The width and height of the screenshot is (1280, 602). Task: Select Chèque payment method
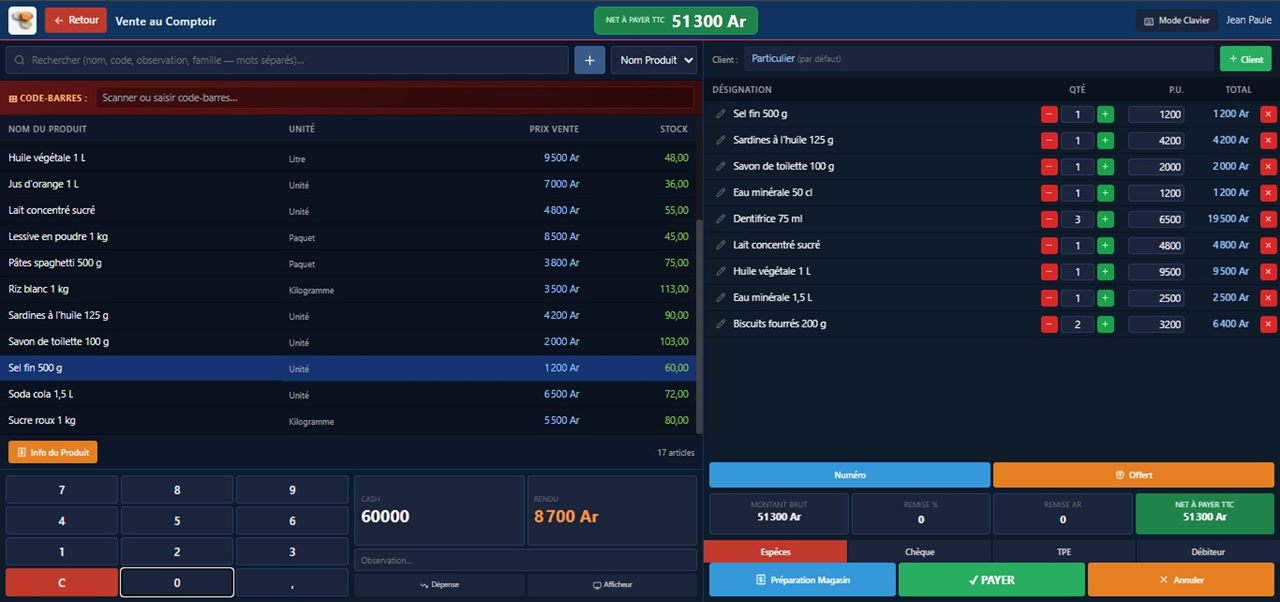919,551
